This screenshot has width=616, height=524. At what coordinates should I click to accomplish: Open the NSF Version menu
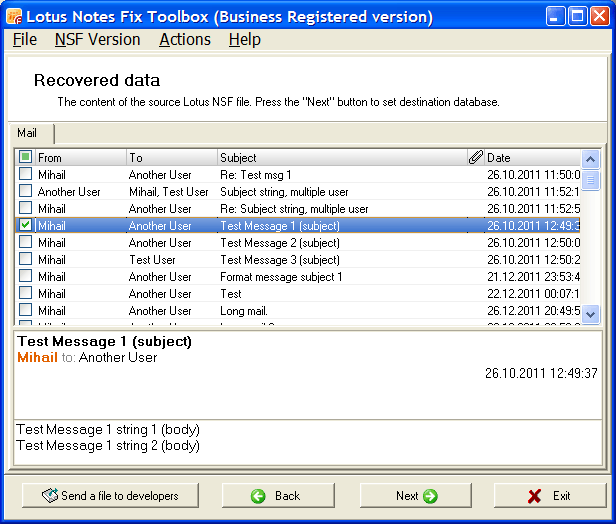pyautogui.click(x=97, y=40)
